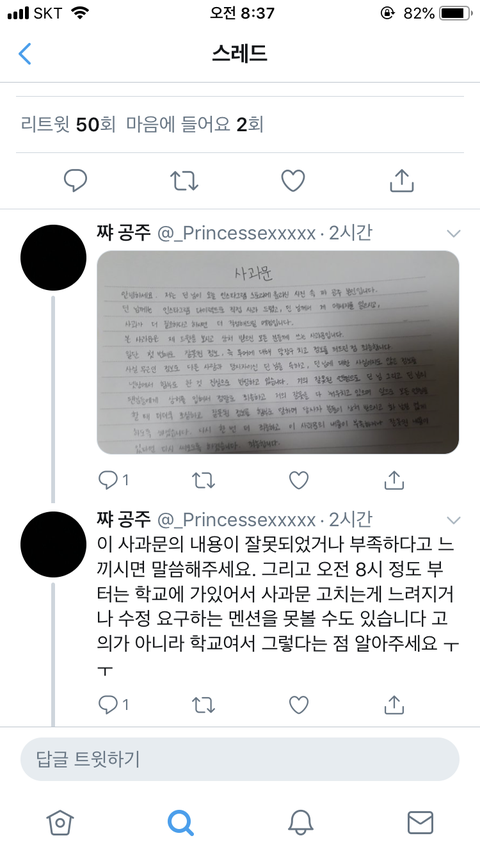Share the main tweet
The height and width of the screenshot is (854, 480).
pos(402,181)
